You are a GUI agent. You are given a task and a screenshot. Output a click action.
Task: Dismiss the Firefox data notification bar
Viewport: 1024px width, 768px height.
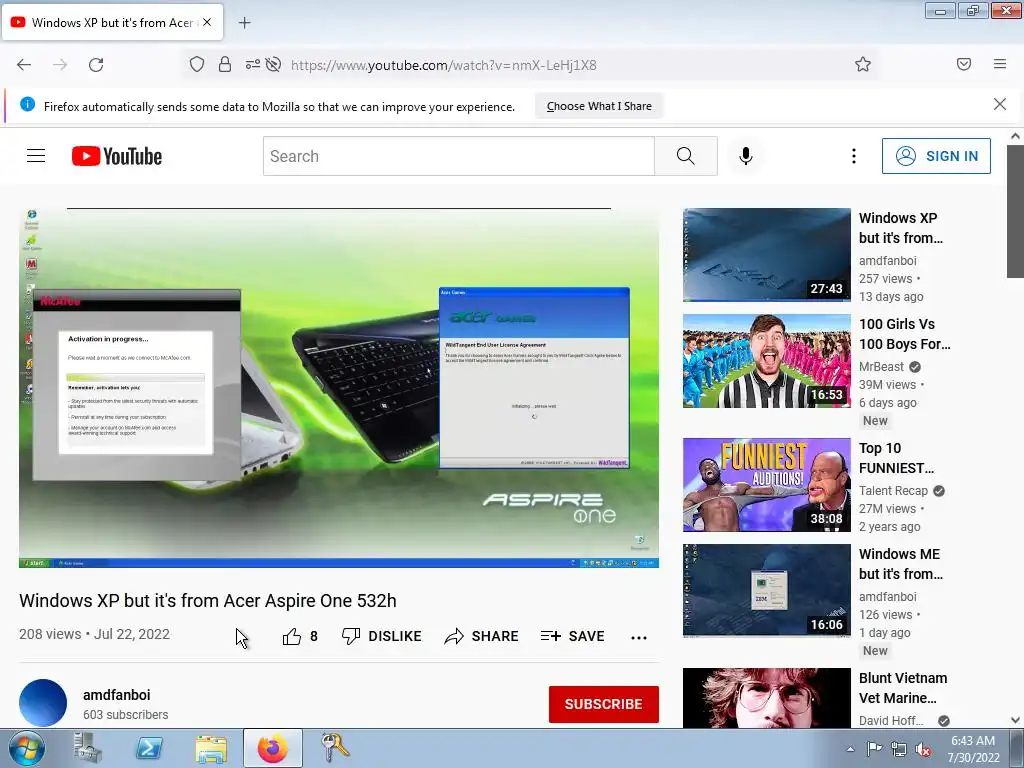[x=1000, y=104]
